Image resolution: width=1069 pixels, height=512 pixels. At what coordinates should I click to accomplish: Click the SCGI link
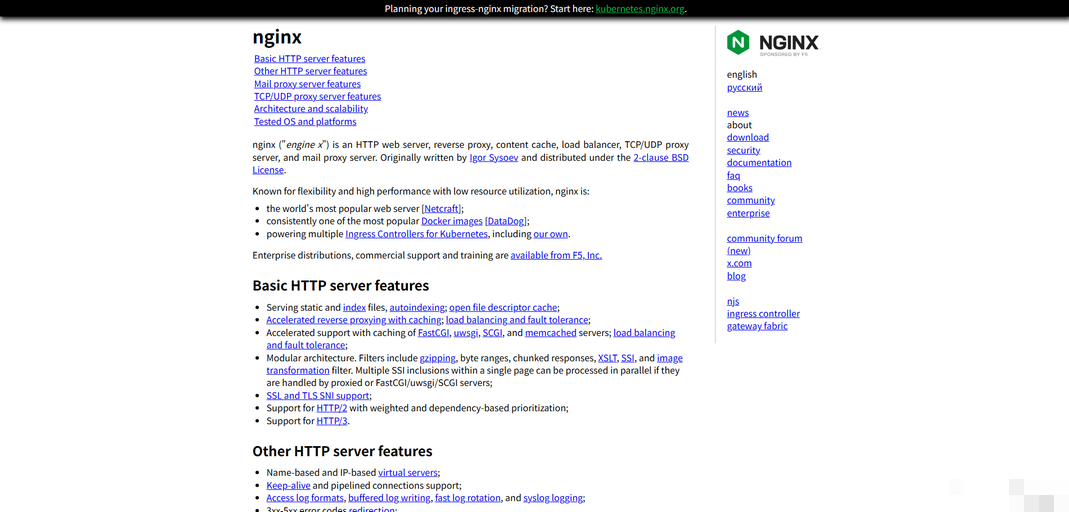[492, 333]
